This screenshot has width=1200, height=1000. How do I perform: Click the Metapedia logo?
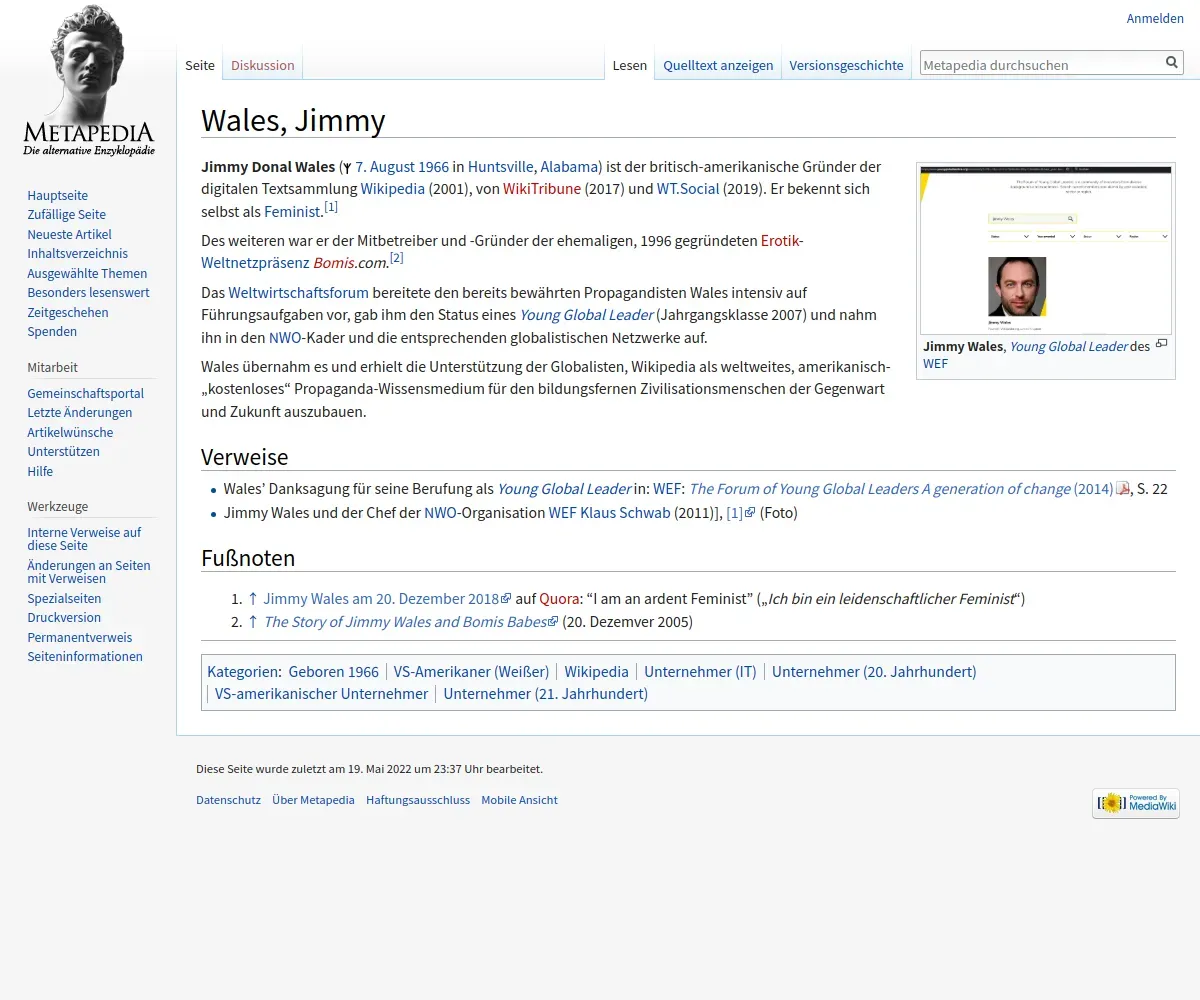click(88, 81)
